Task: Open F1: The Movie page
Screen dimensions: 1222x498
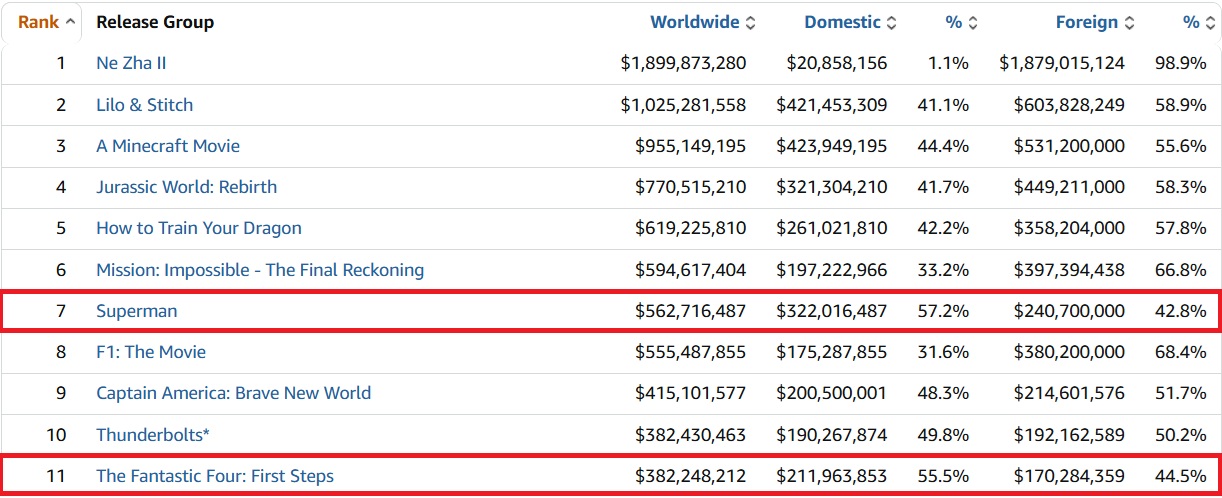Action: pos(151,352)
